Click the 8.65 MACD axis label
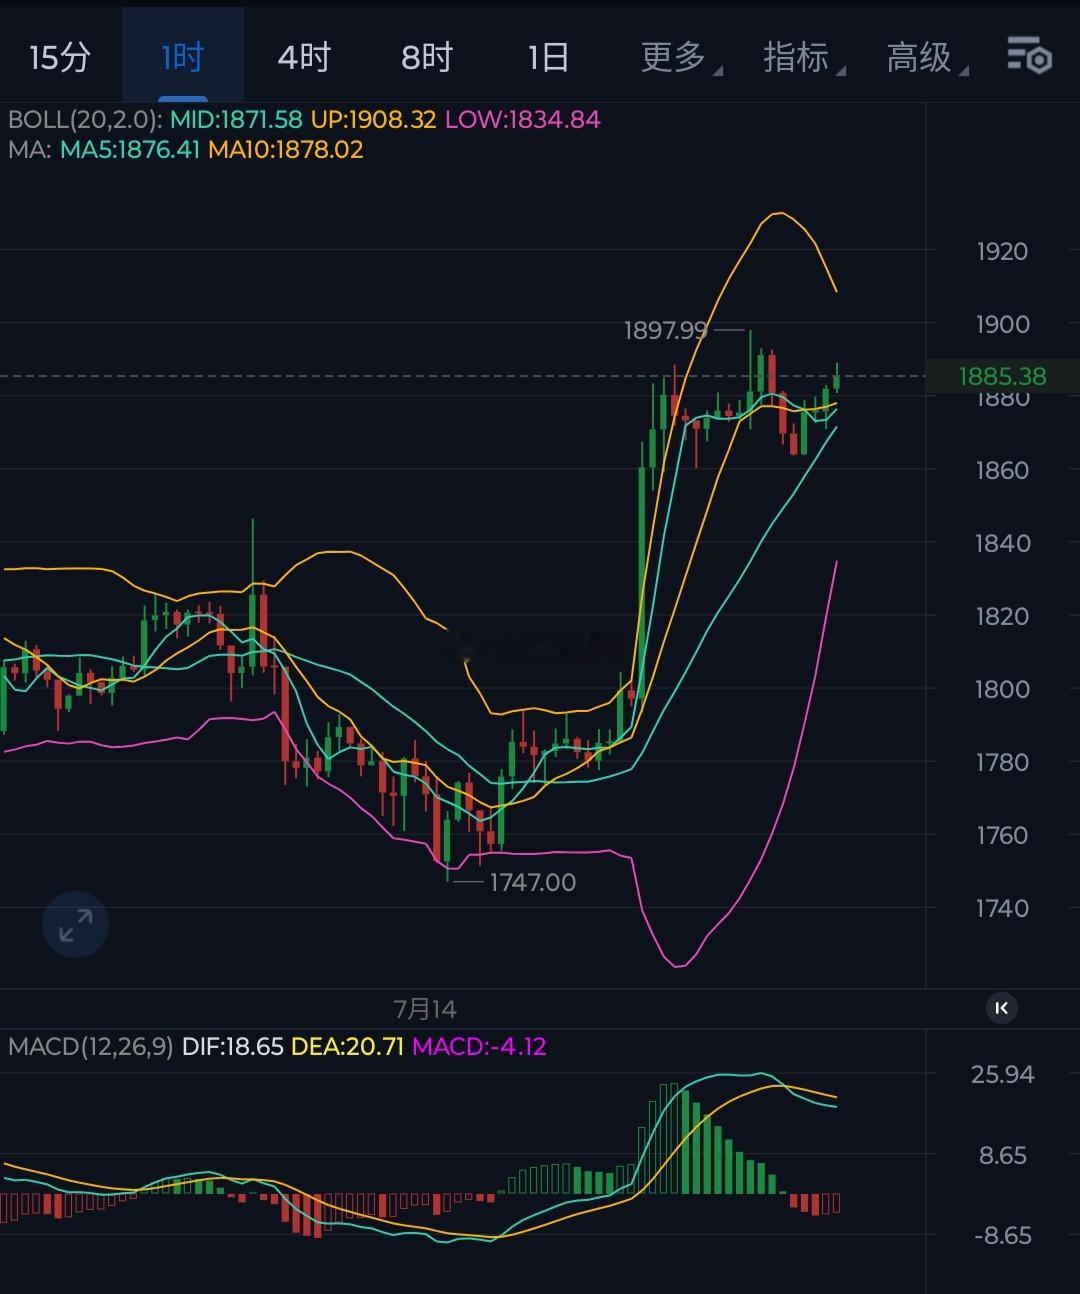 coord(1003,1155)
